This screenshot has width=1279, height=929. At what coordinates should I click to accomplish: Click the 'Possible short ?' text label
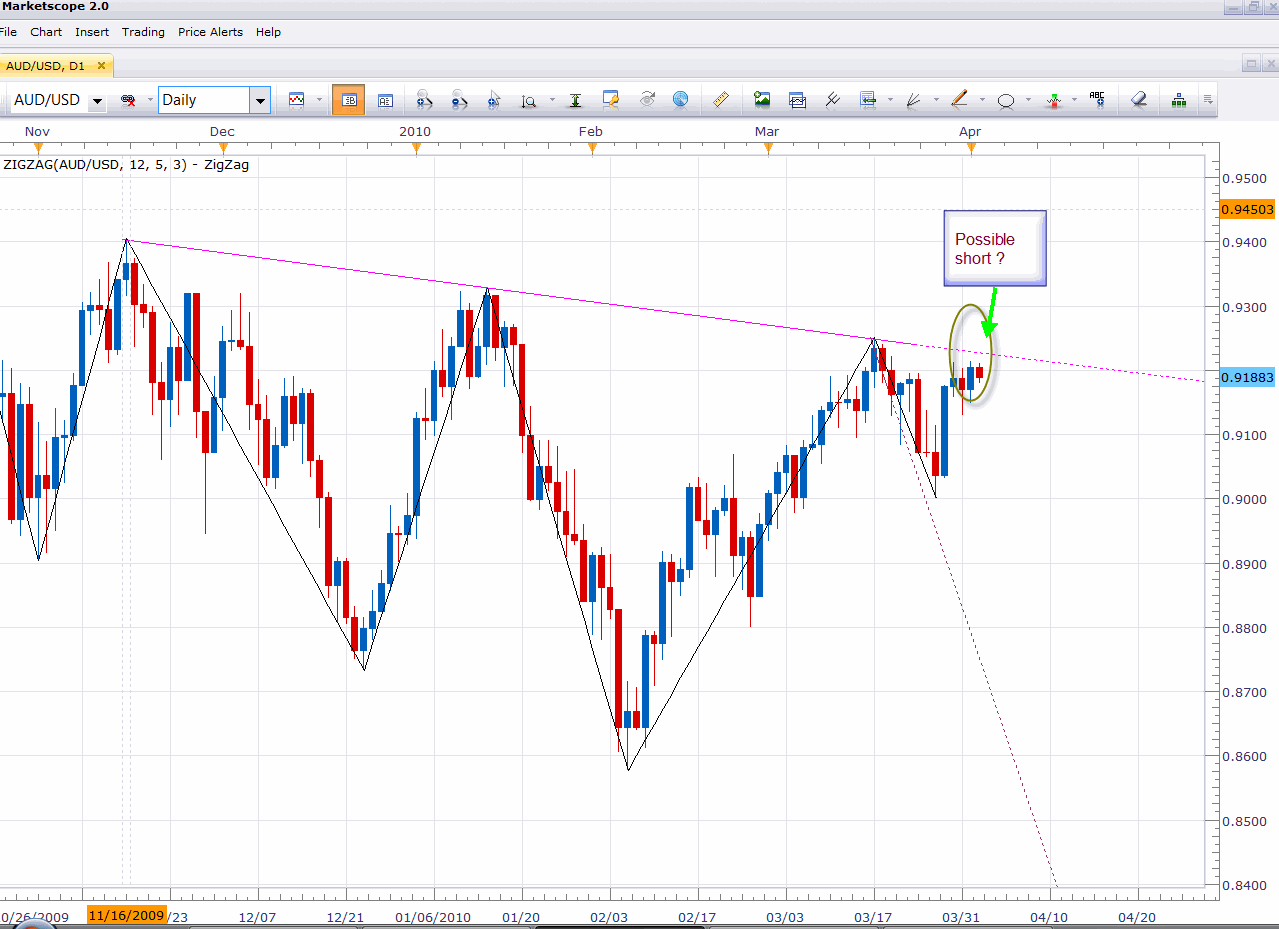coord(985,249)
